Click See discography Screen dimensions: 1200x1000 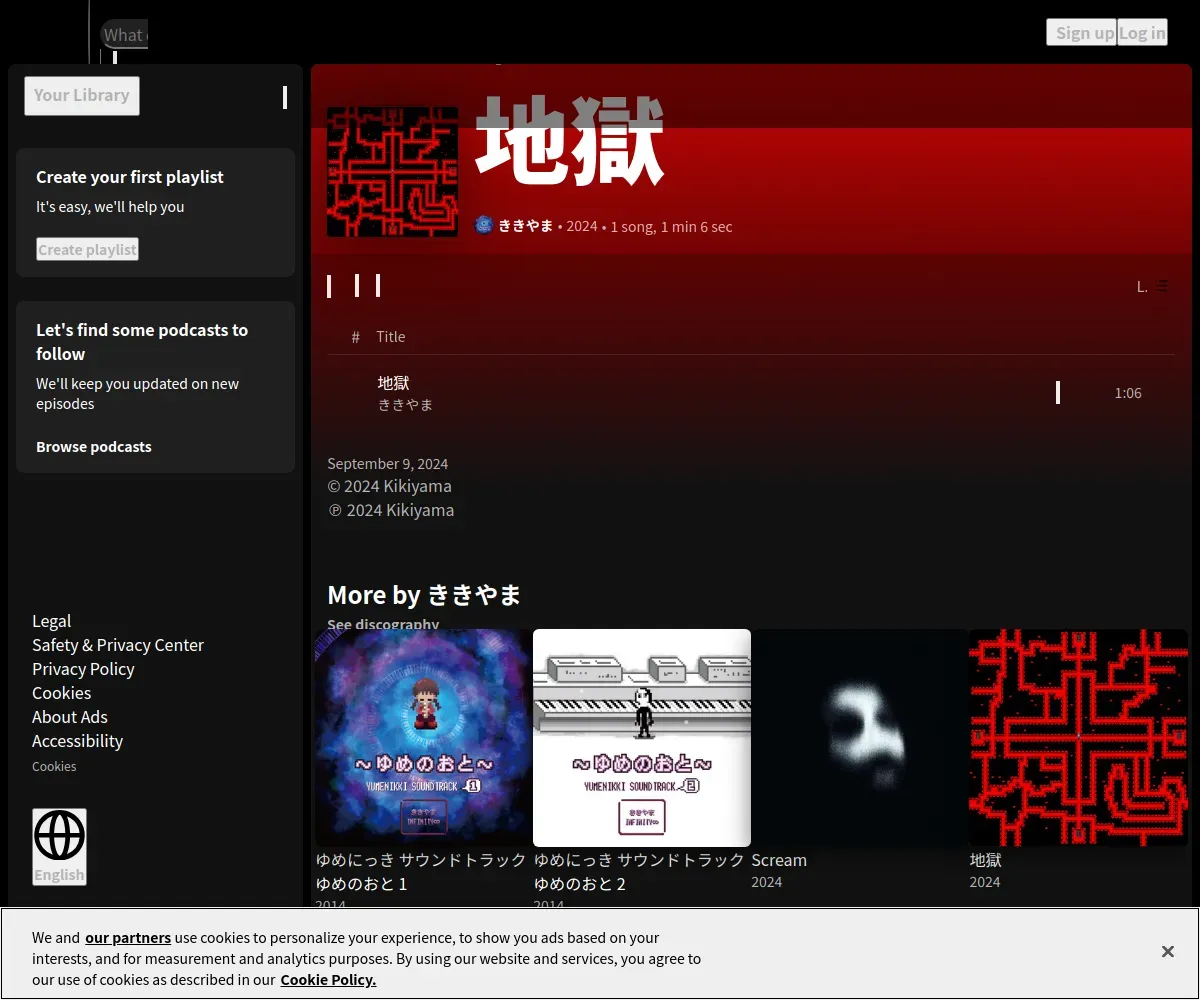[383, 623]
